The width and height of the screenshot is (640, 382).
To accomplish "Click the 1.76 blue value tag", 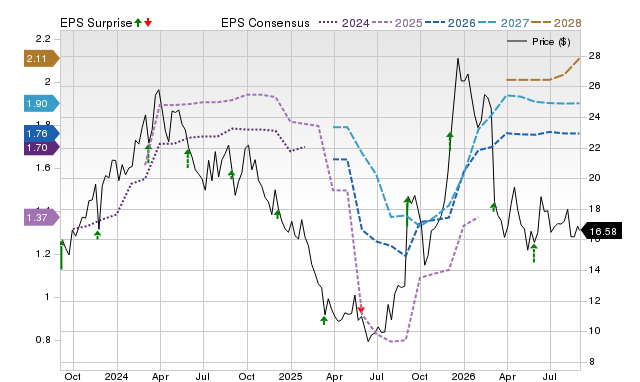I will click(x=42, y=133).
